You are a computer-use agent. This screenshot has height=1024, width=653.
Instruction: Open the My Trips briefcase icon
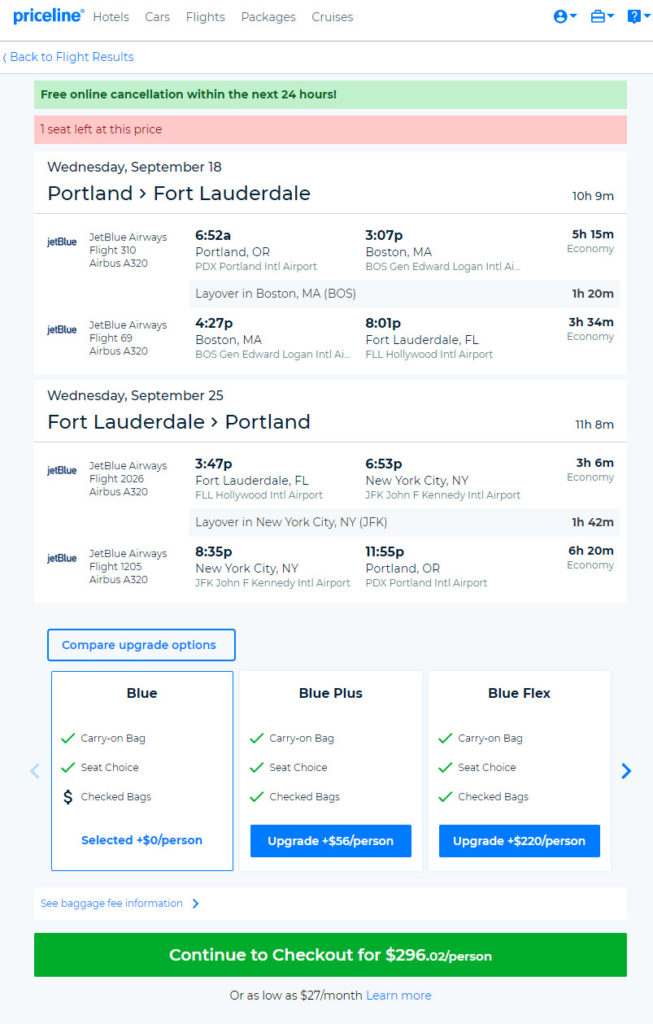pyautogui.click(x=601, y=17)
